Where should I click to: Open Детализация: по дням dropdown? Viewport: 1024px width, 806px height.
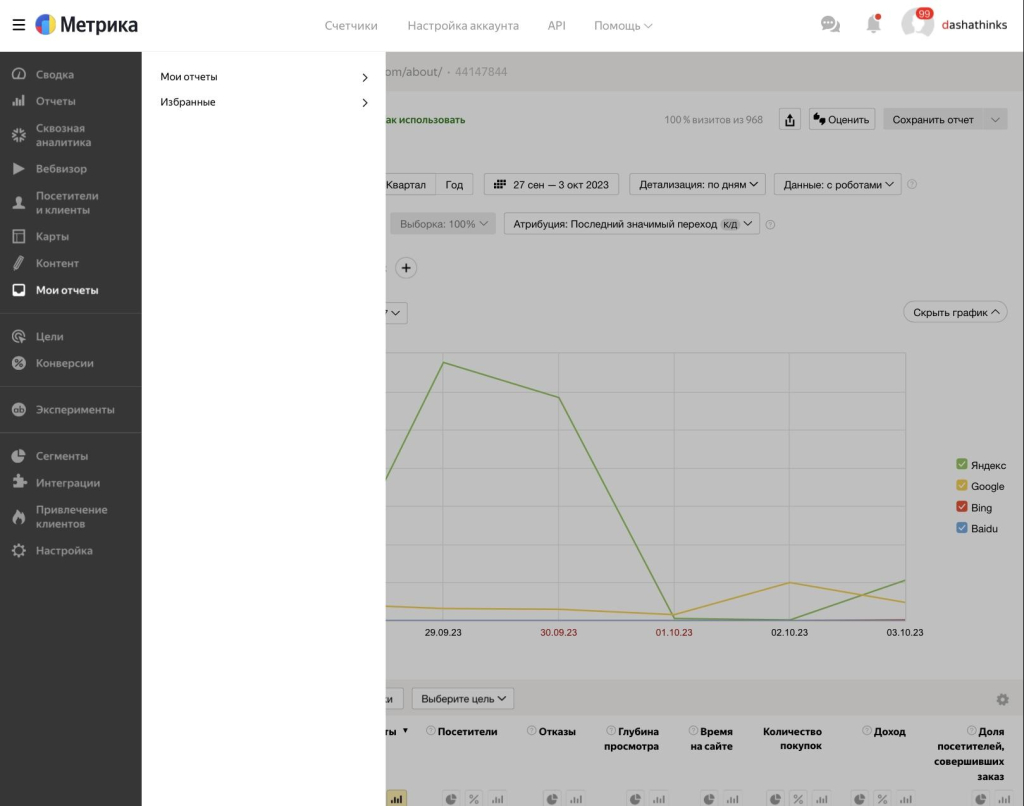[x=697, y=185]
